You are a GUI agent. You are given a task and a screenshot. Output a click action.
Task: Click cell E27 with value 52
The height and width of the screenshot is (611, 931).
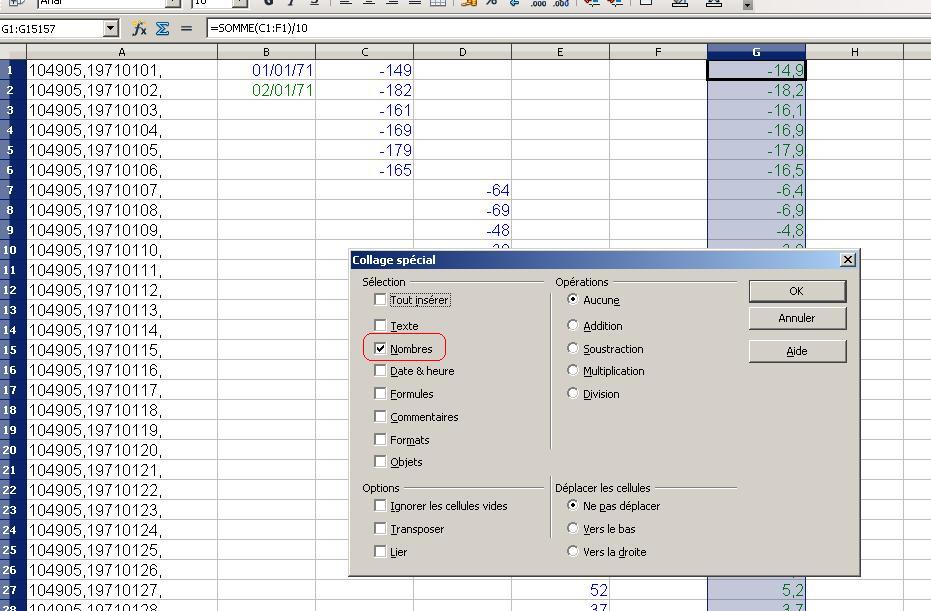coord(560,590)
